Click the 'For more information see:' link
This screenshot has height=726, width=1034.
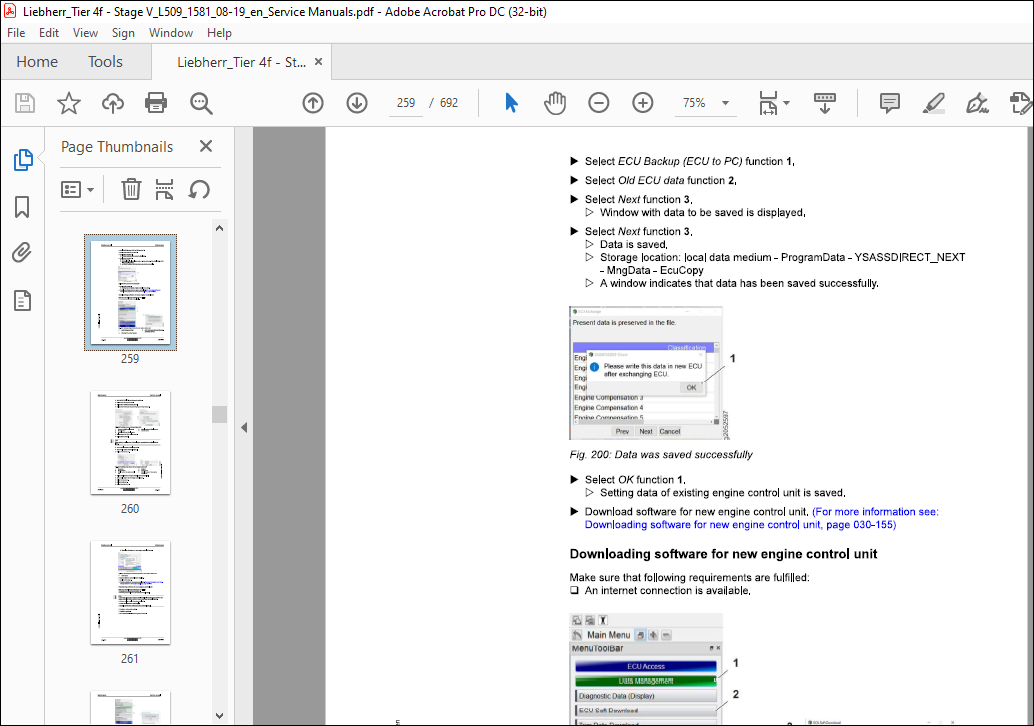point(876,512)
